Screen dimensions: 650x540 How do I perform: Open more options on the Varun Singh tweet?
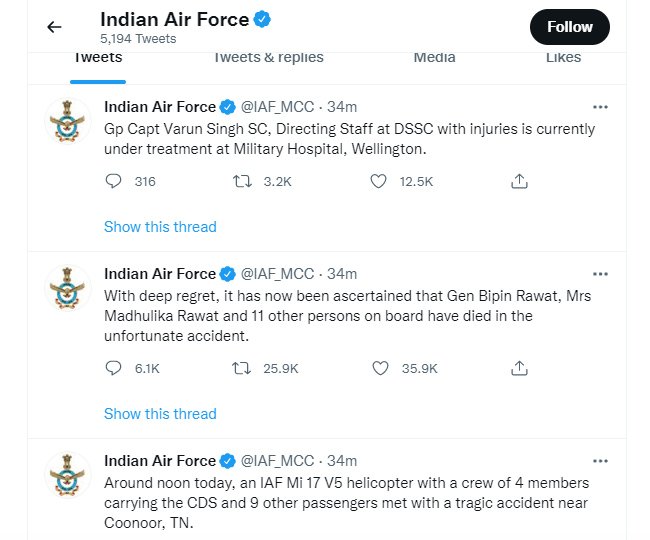[600, 107]
